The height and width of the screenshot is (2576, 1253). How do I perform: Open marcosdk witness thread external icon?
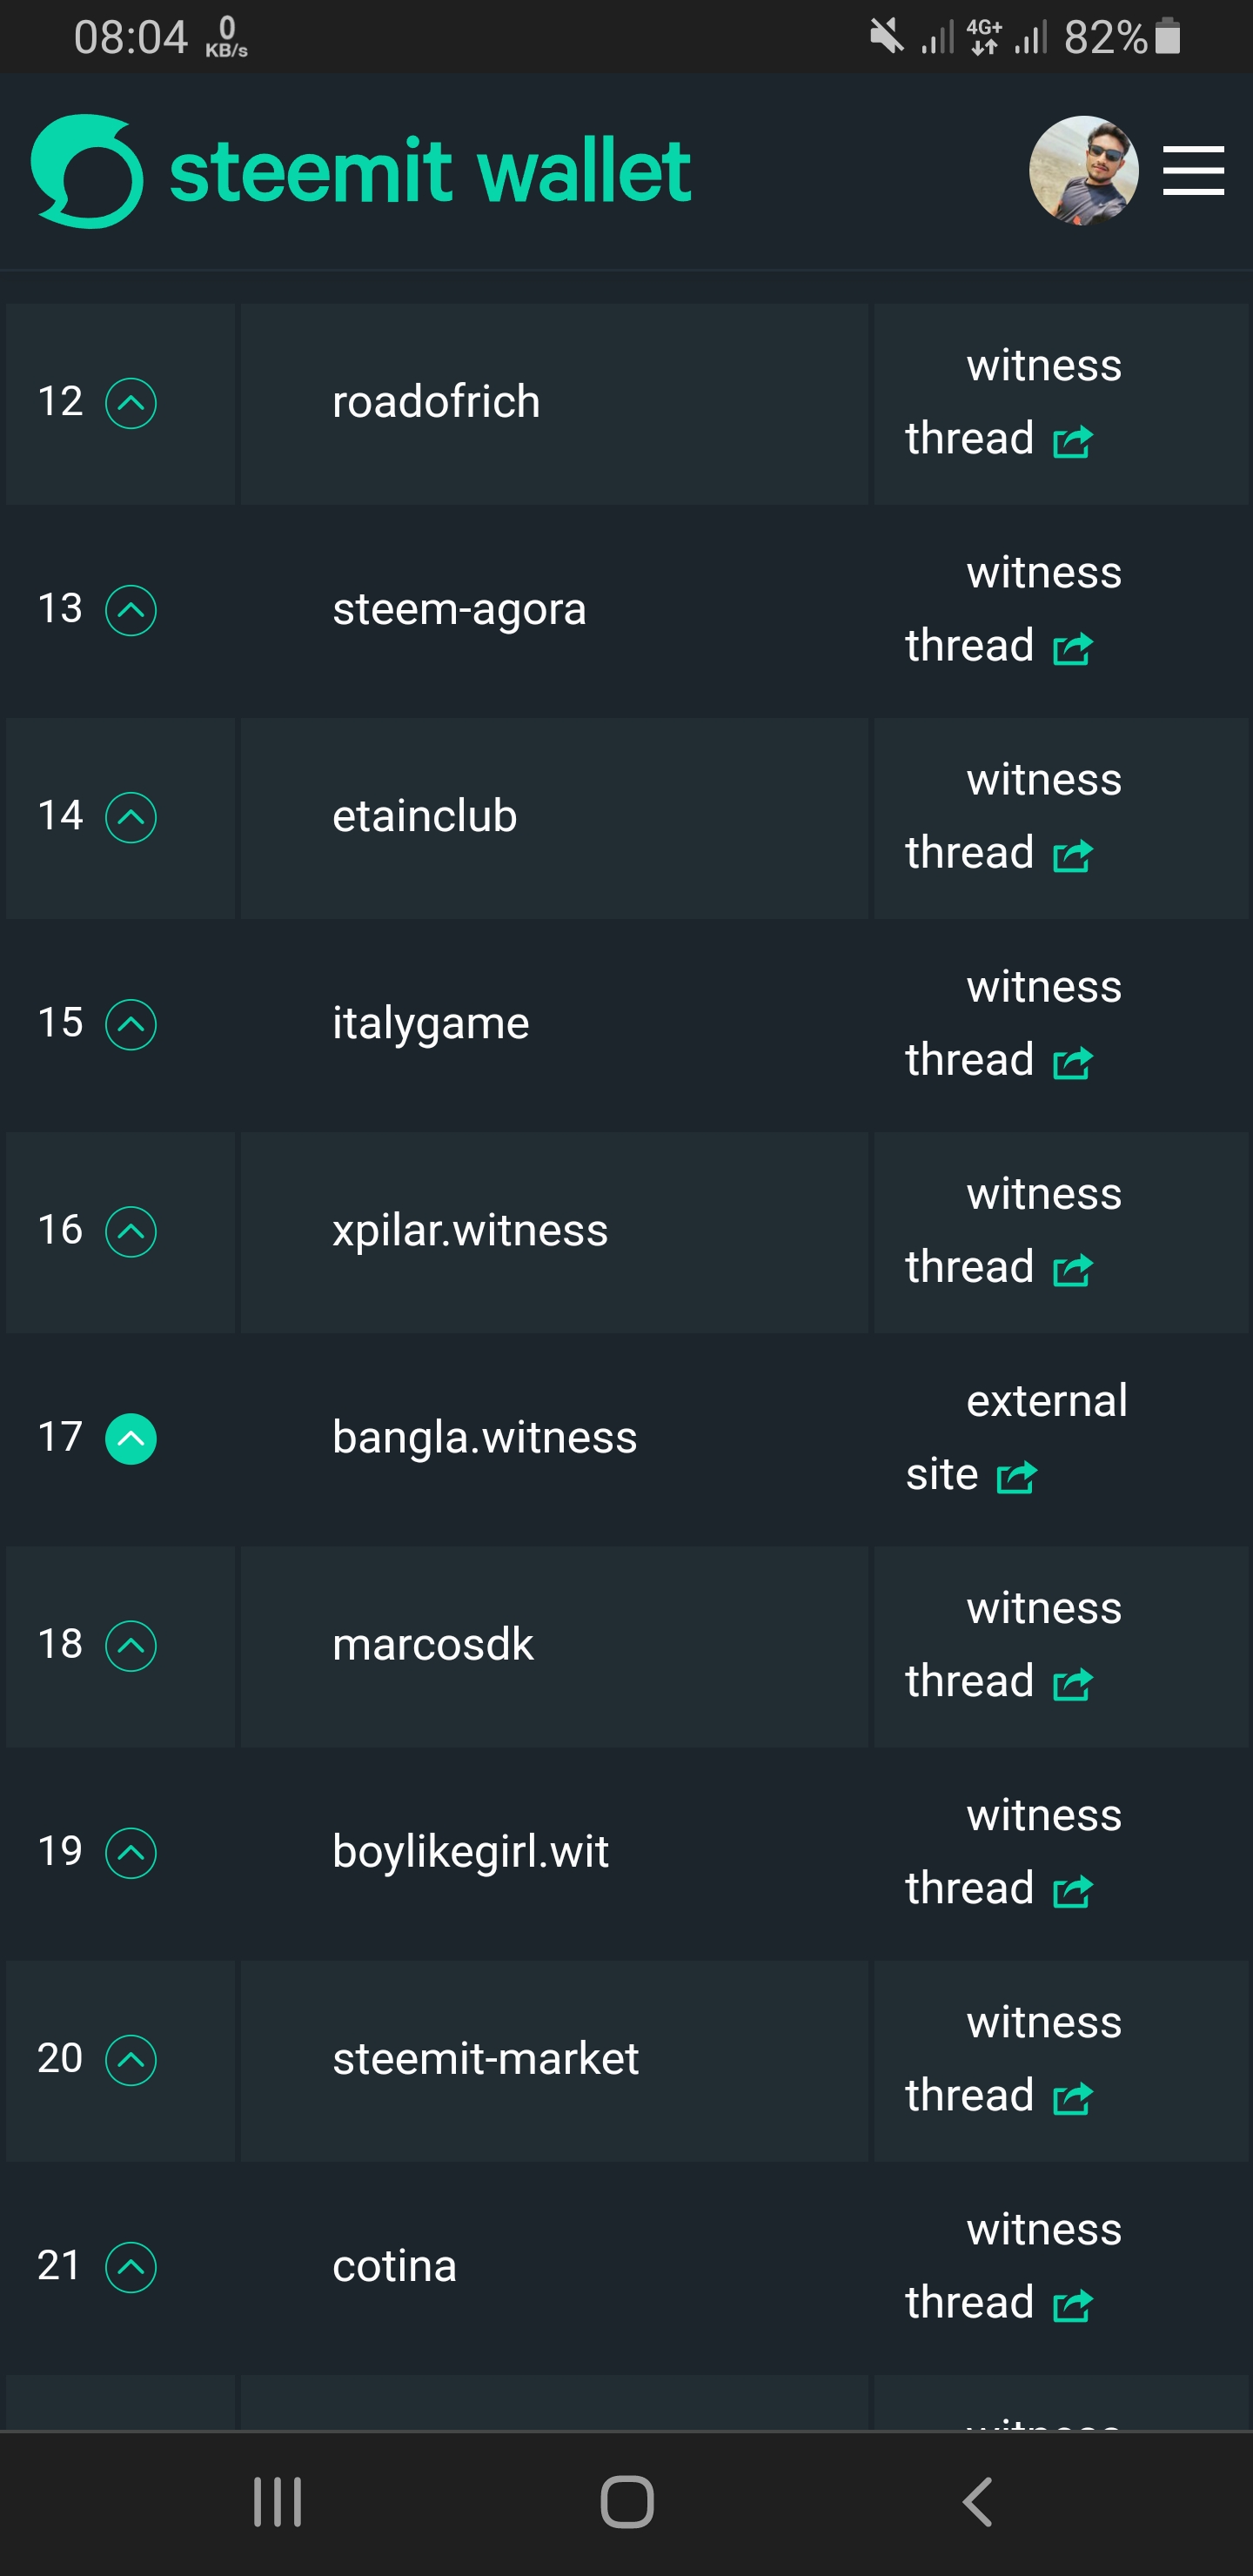(1073, 1683)
